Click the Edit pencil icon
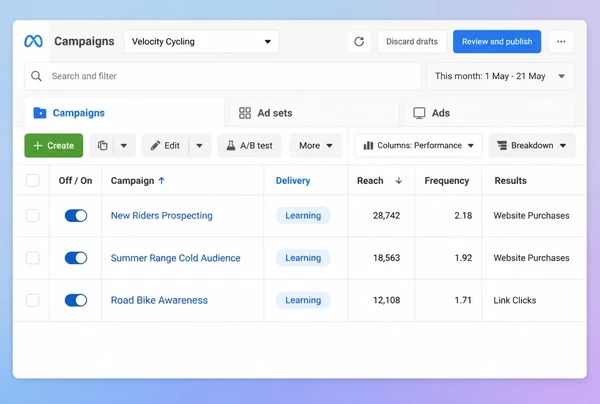This screenshot has width=600, height=404. [x=155, y=145]
